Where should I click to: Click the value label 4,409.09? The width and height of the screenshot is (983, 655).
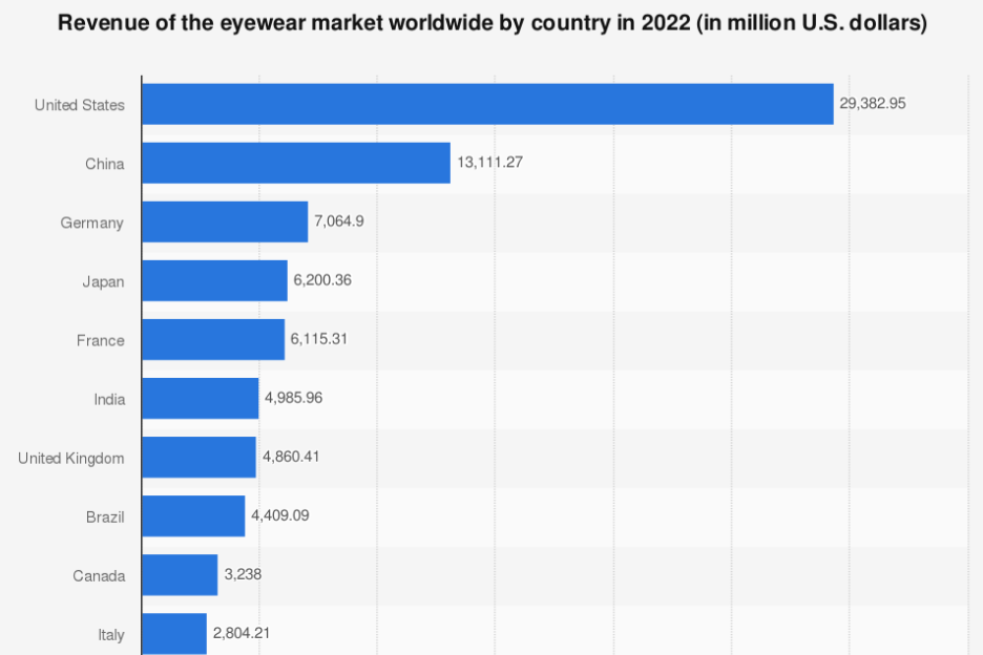[x=280, y=516]
